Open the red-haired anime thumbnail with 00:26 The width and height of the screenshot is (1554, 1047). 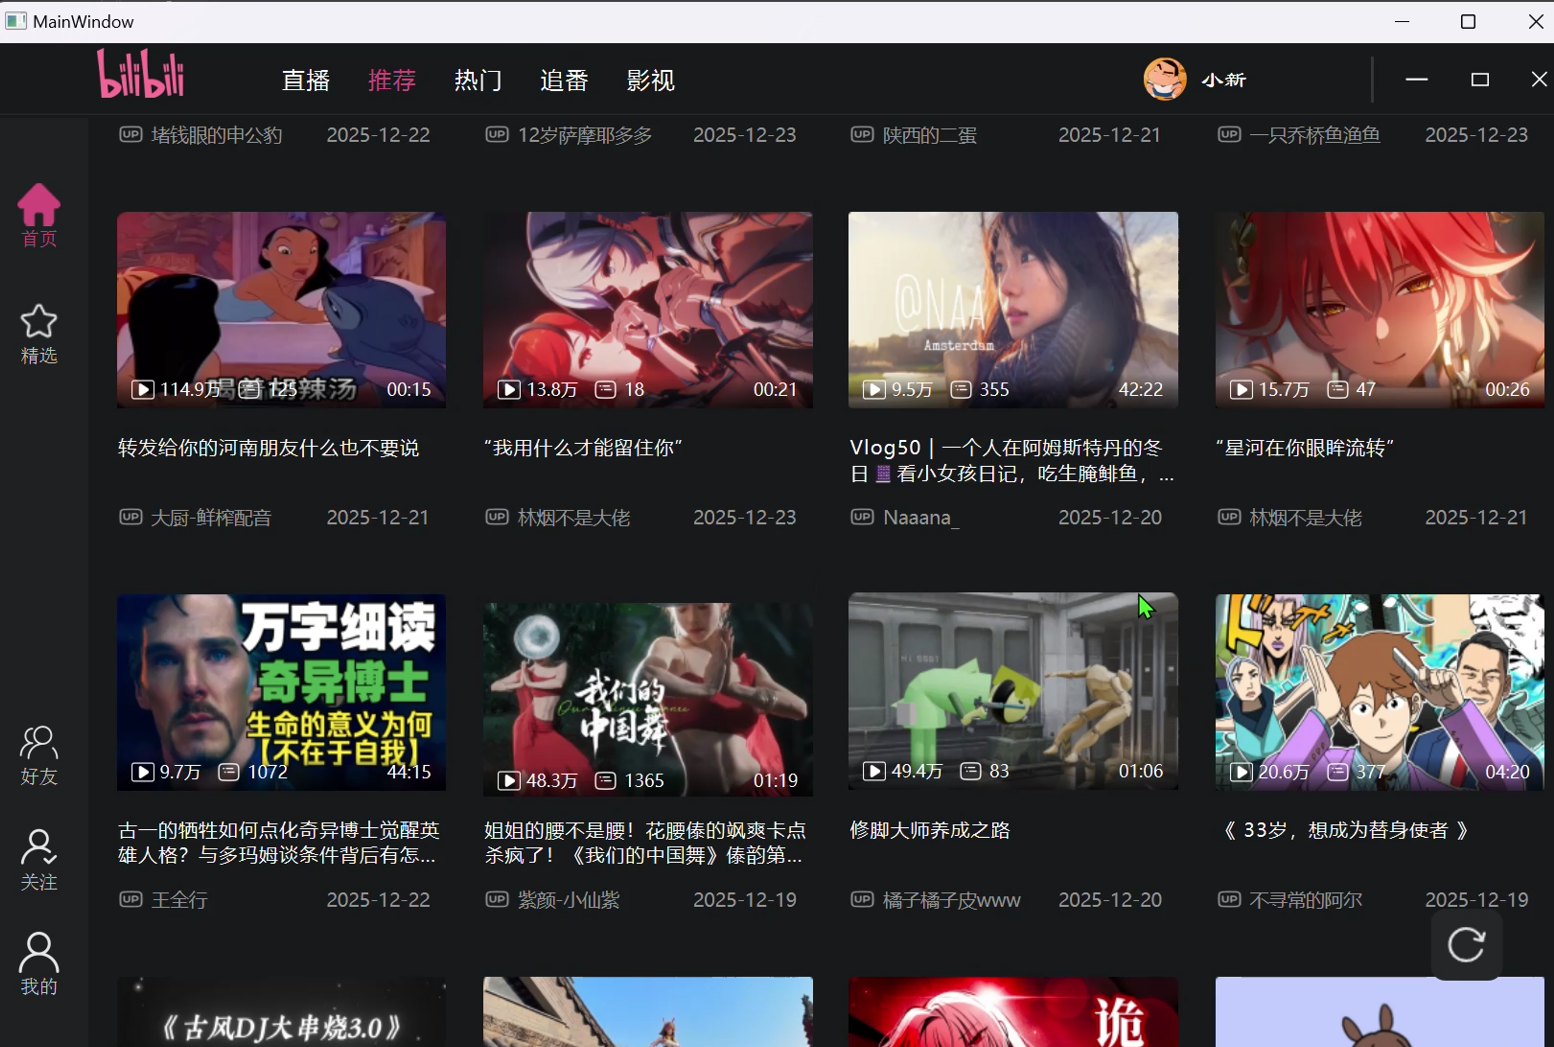[1380, 310]
